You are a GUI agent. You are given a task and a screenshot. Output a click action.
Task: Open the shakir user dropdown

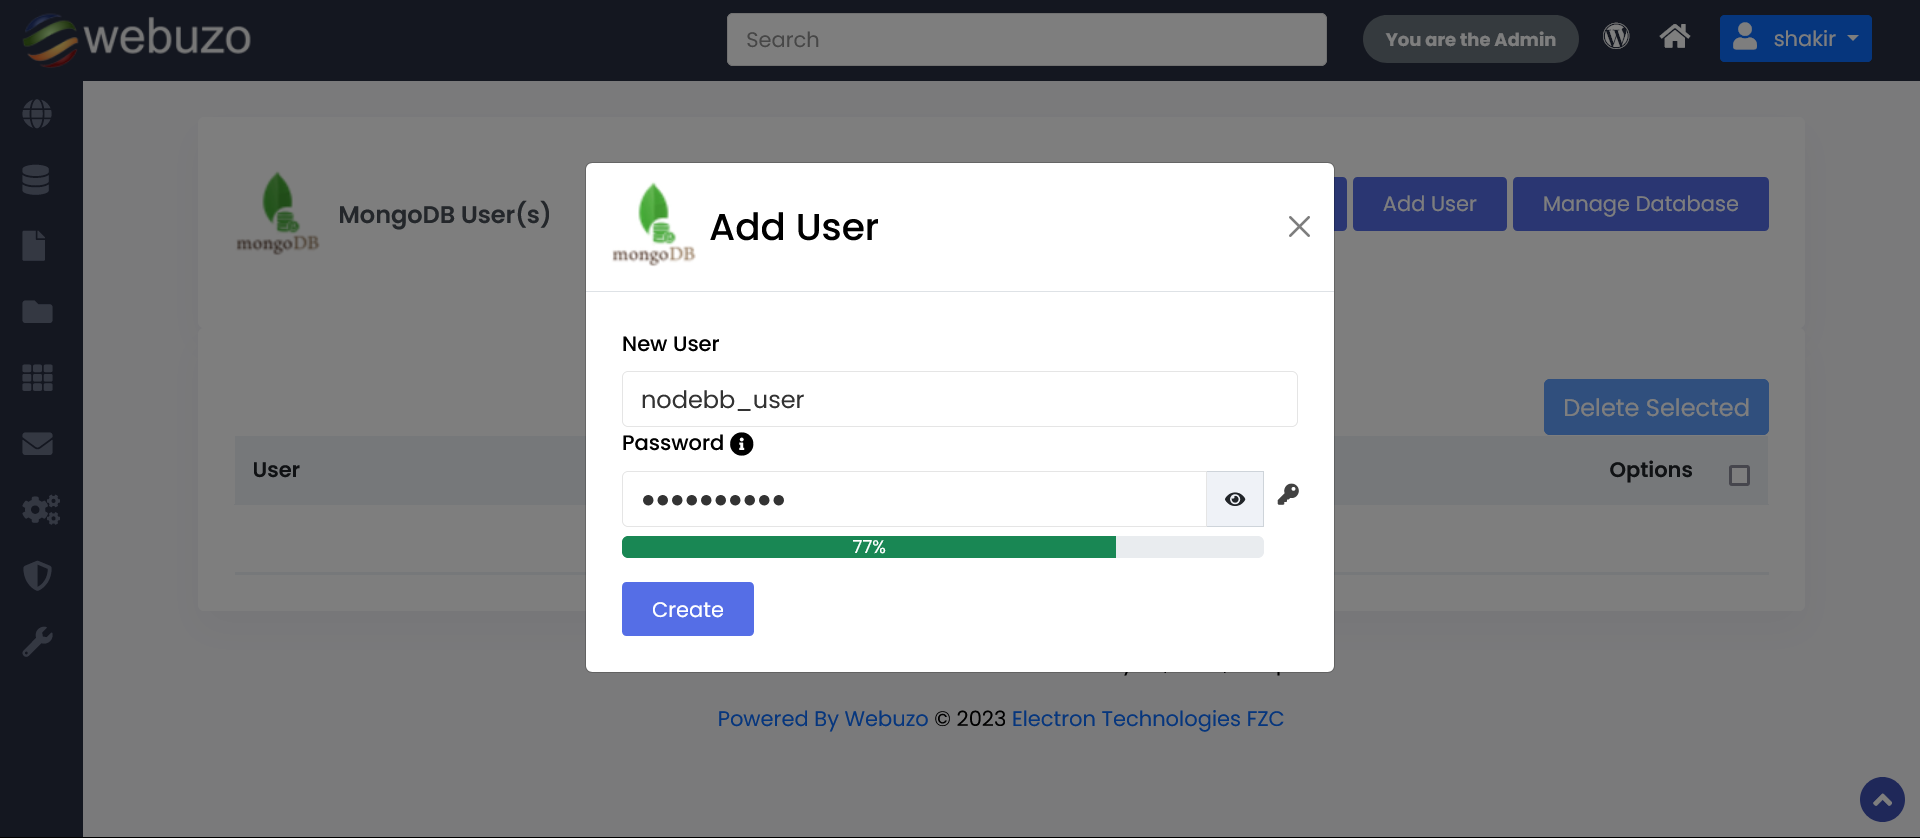(x=1795, y=39)
